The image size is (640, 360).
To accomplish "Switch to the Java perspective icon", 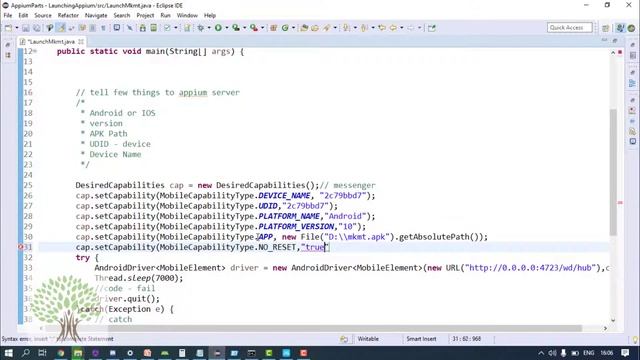I will (620, 28).
